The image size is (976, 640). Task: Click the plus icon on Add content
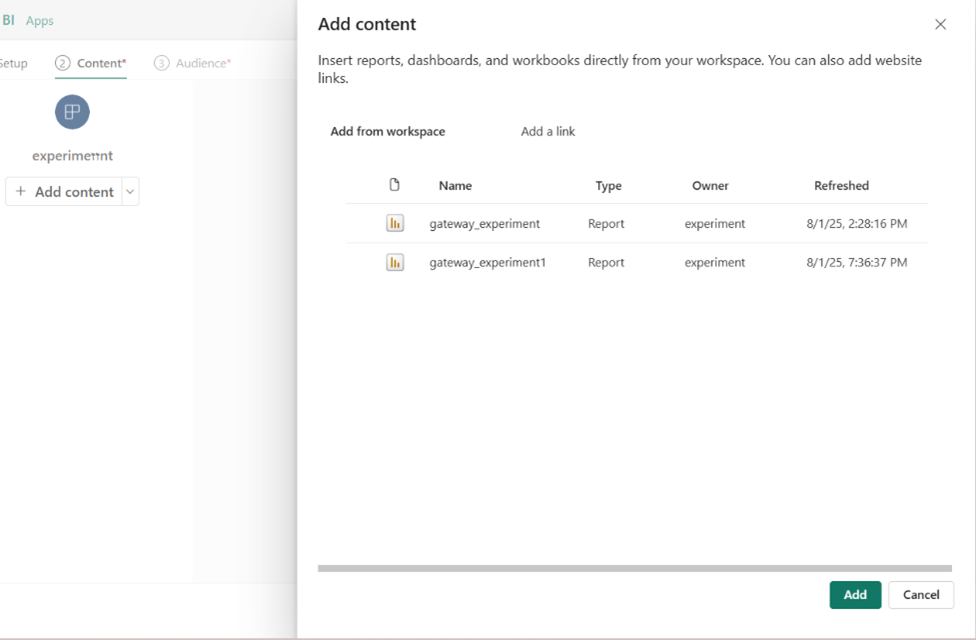(x=21, y=192)
